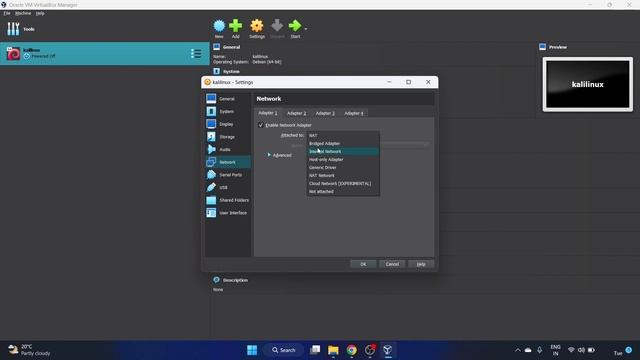Open the File menu
The width and height of the screenshot is (640, 360).
7,13
